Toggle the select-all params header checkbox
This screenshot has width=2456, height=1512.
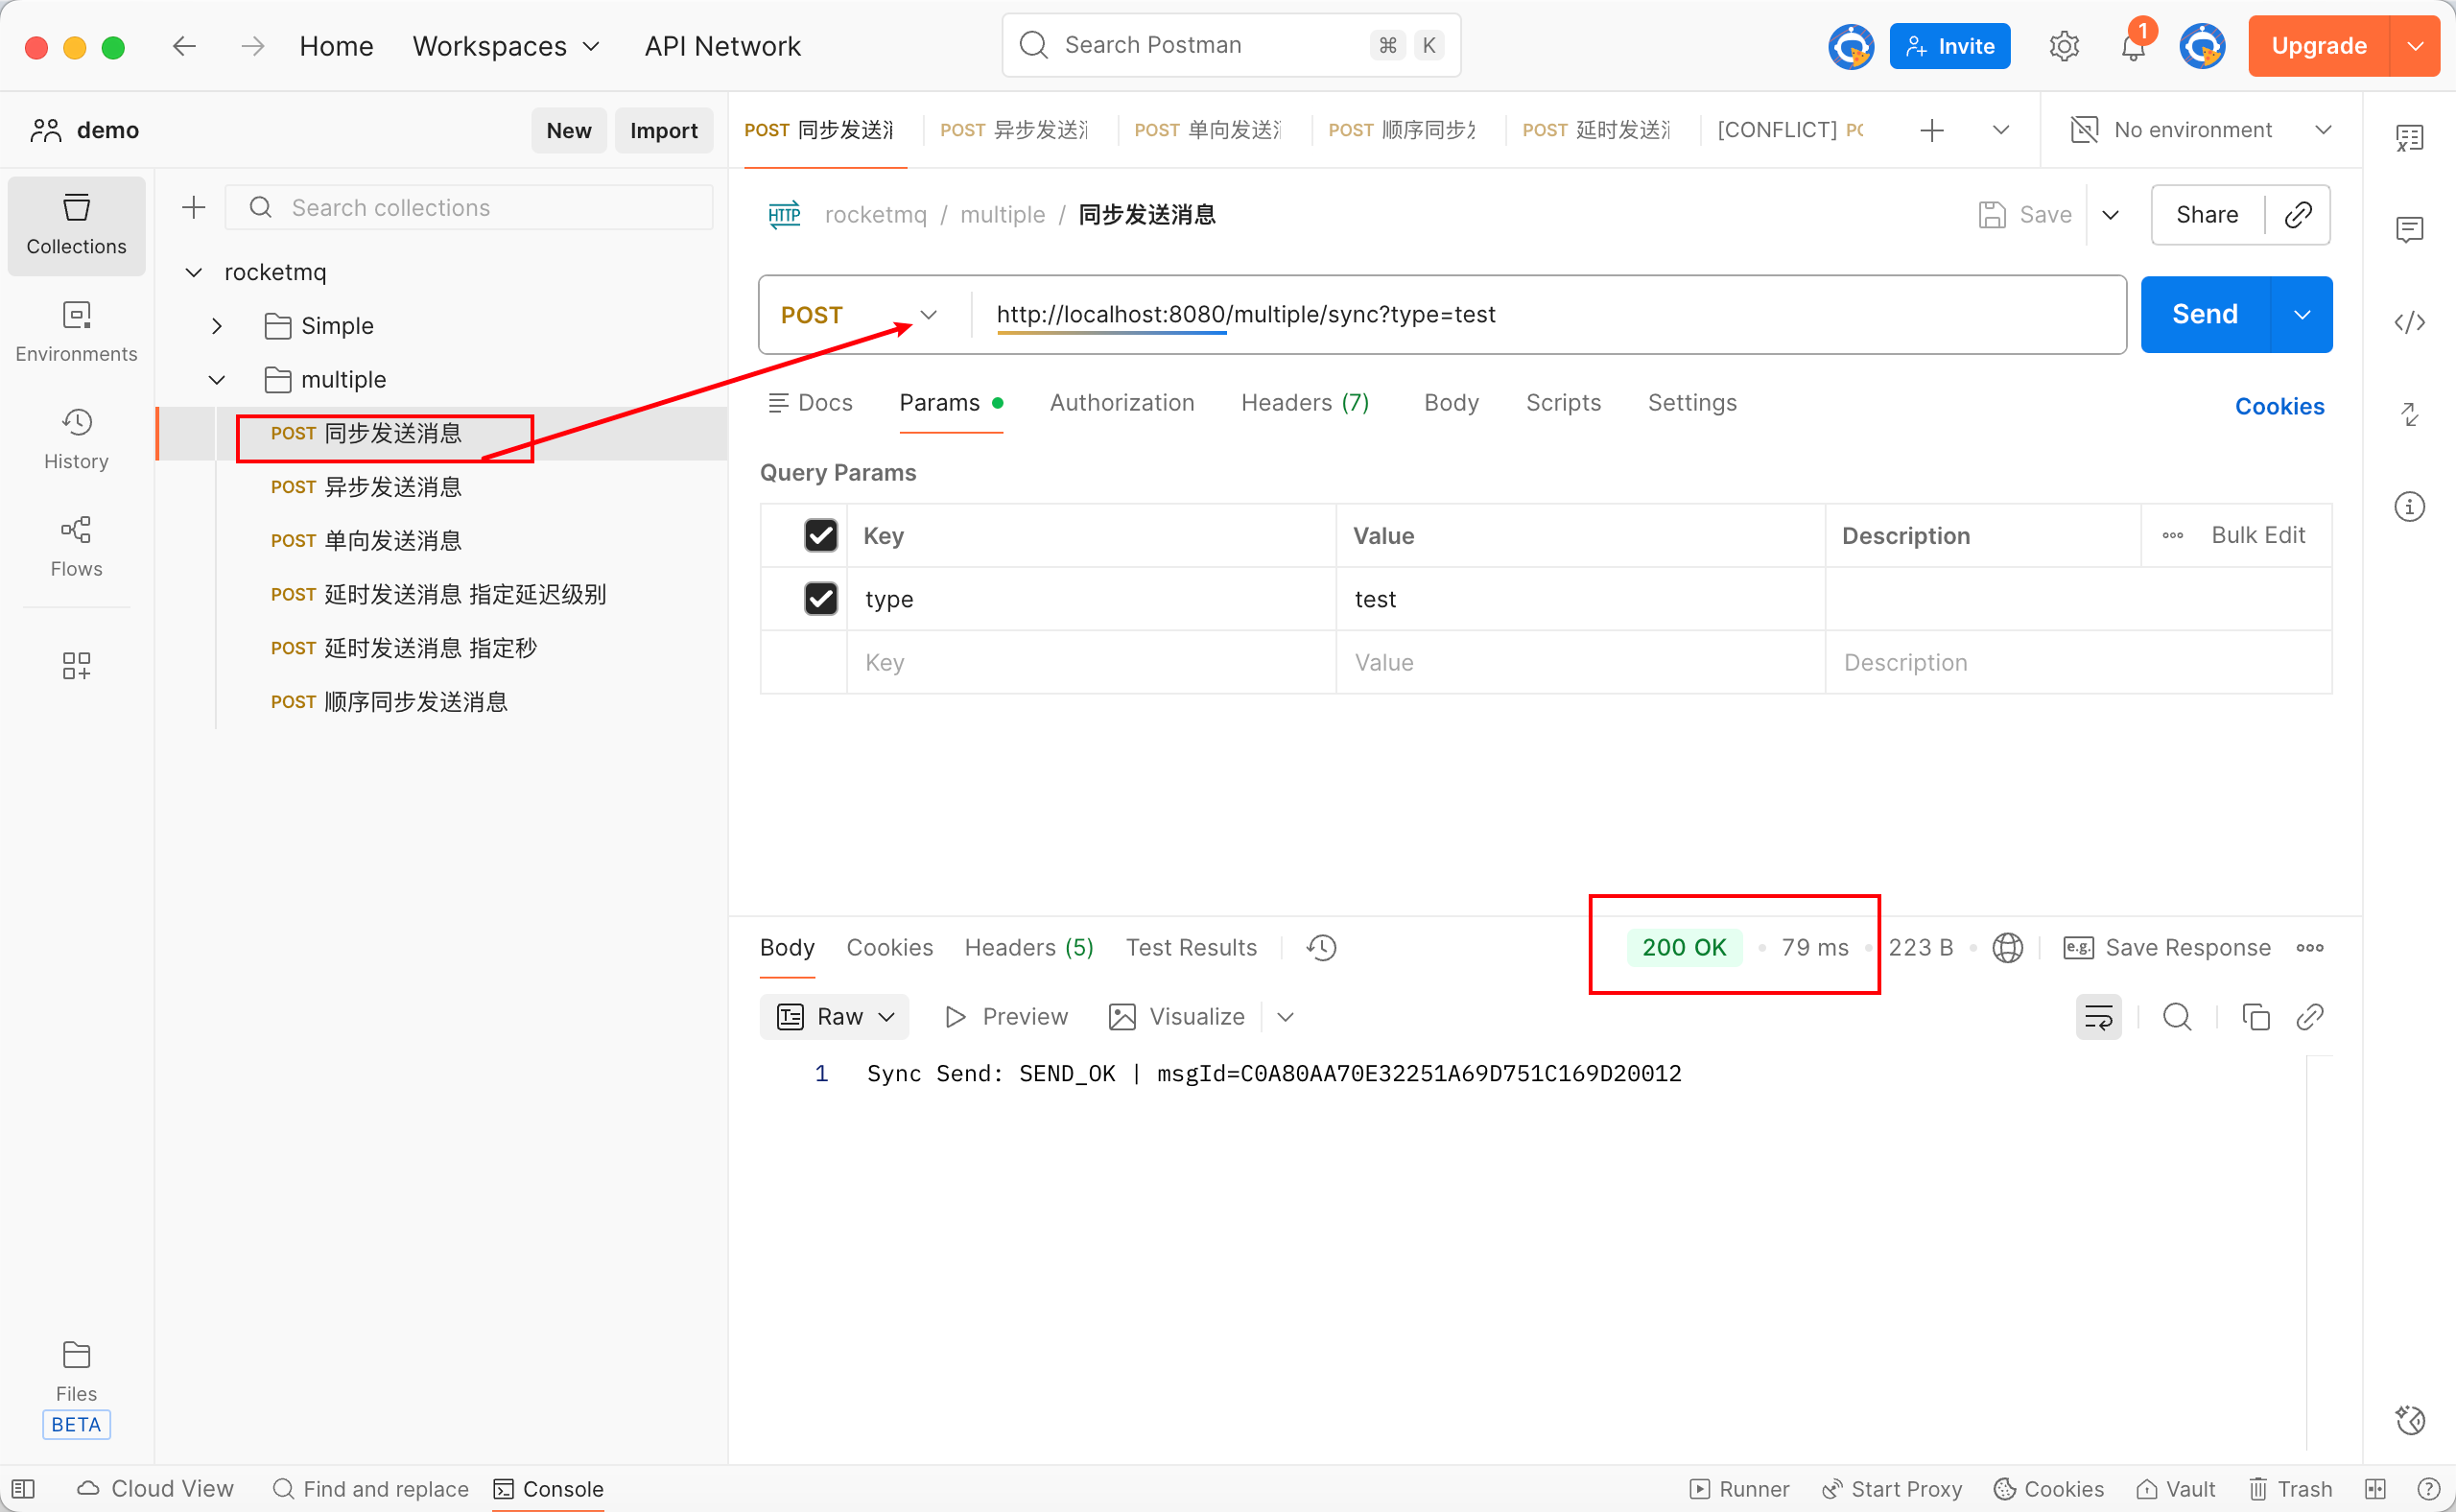[820, 535]
